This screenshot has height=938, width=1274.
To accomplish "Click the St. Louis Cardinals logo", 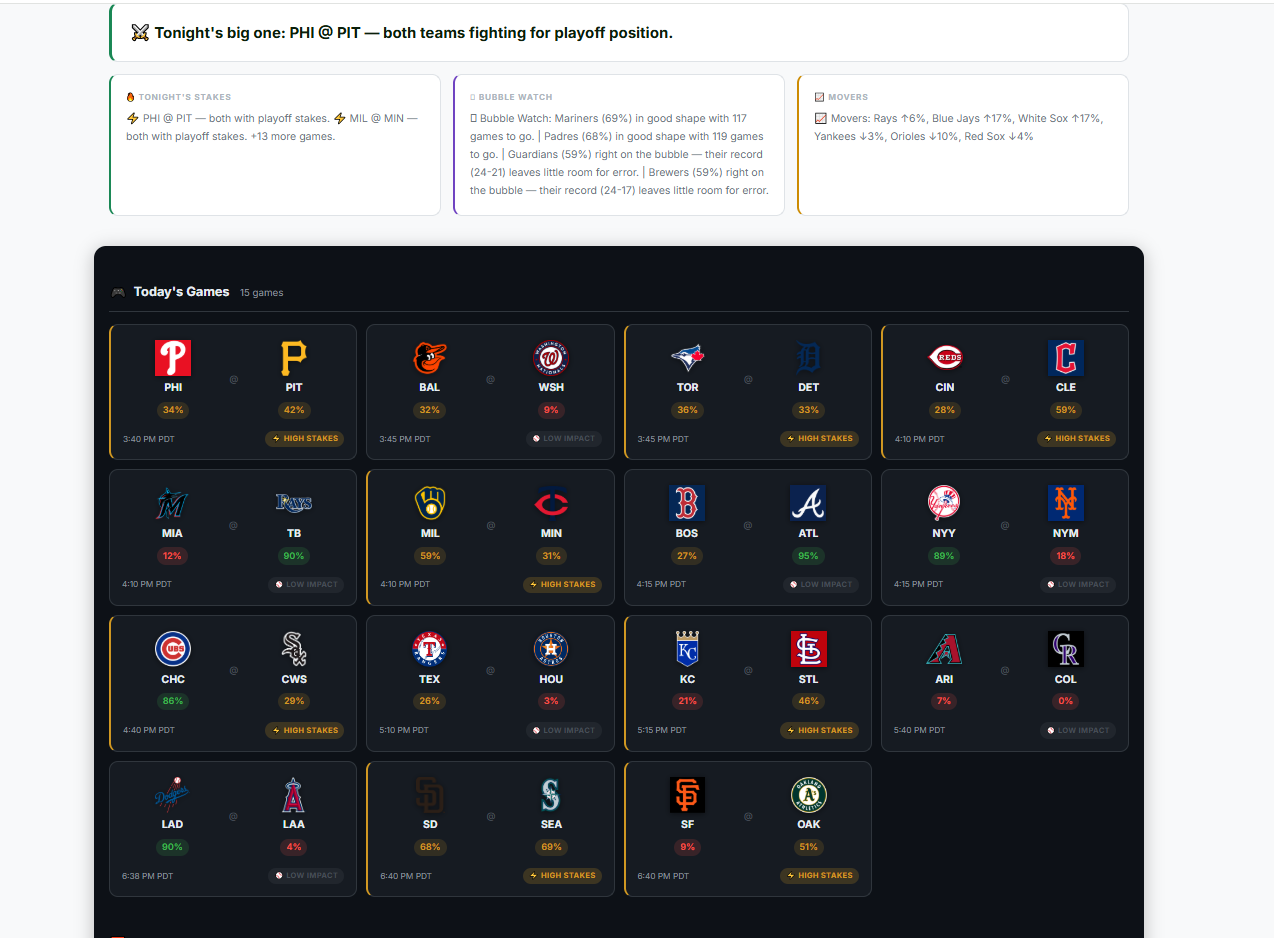I will (809, 650).
